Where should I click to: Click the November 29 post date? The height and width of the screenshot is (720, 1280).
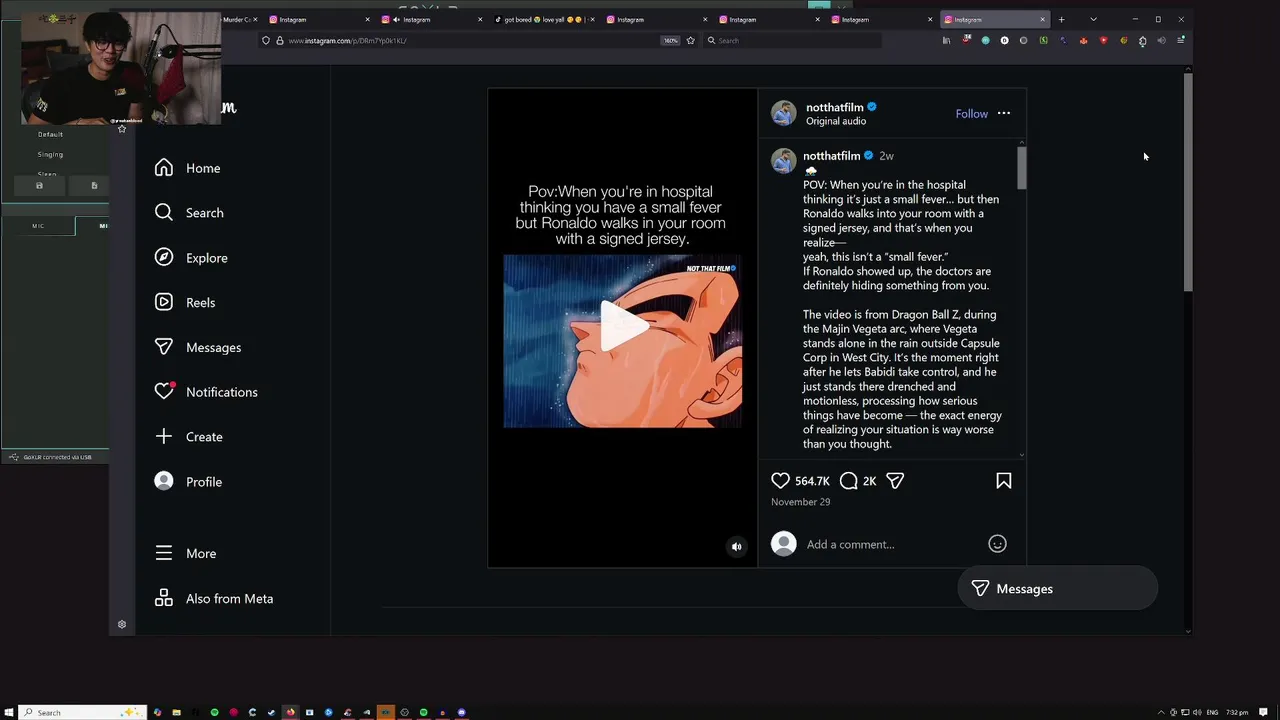[800, 502]
